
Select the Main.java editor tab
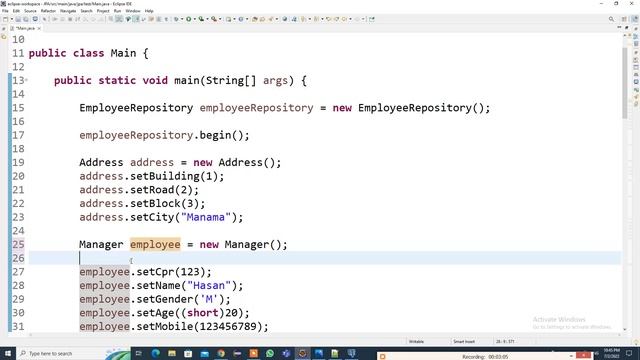pos(25,28)
